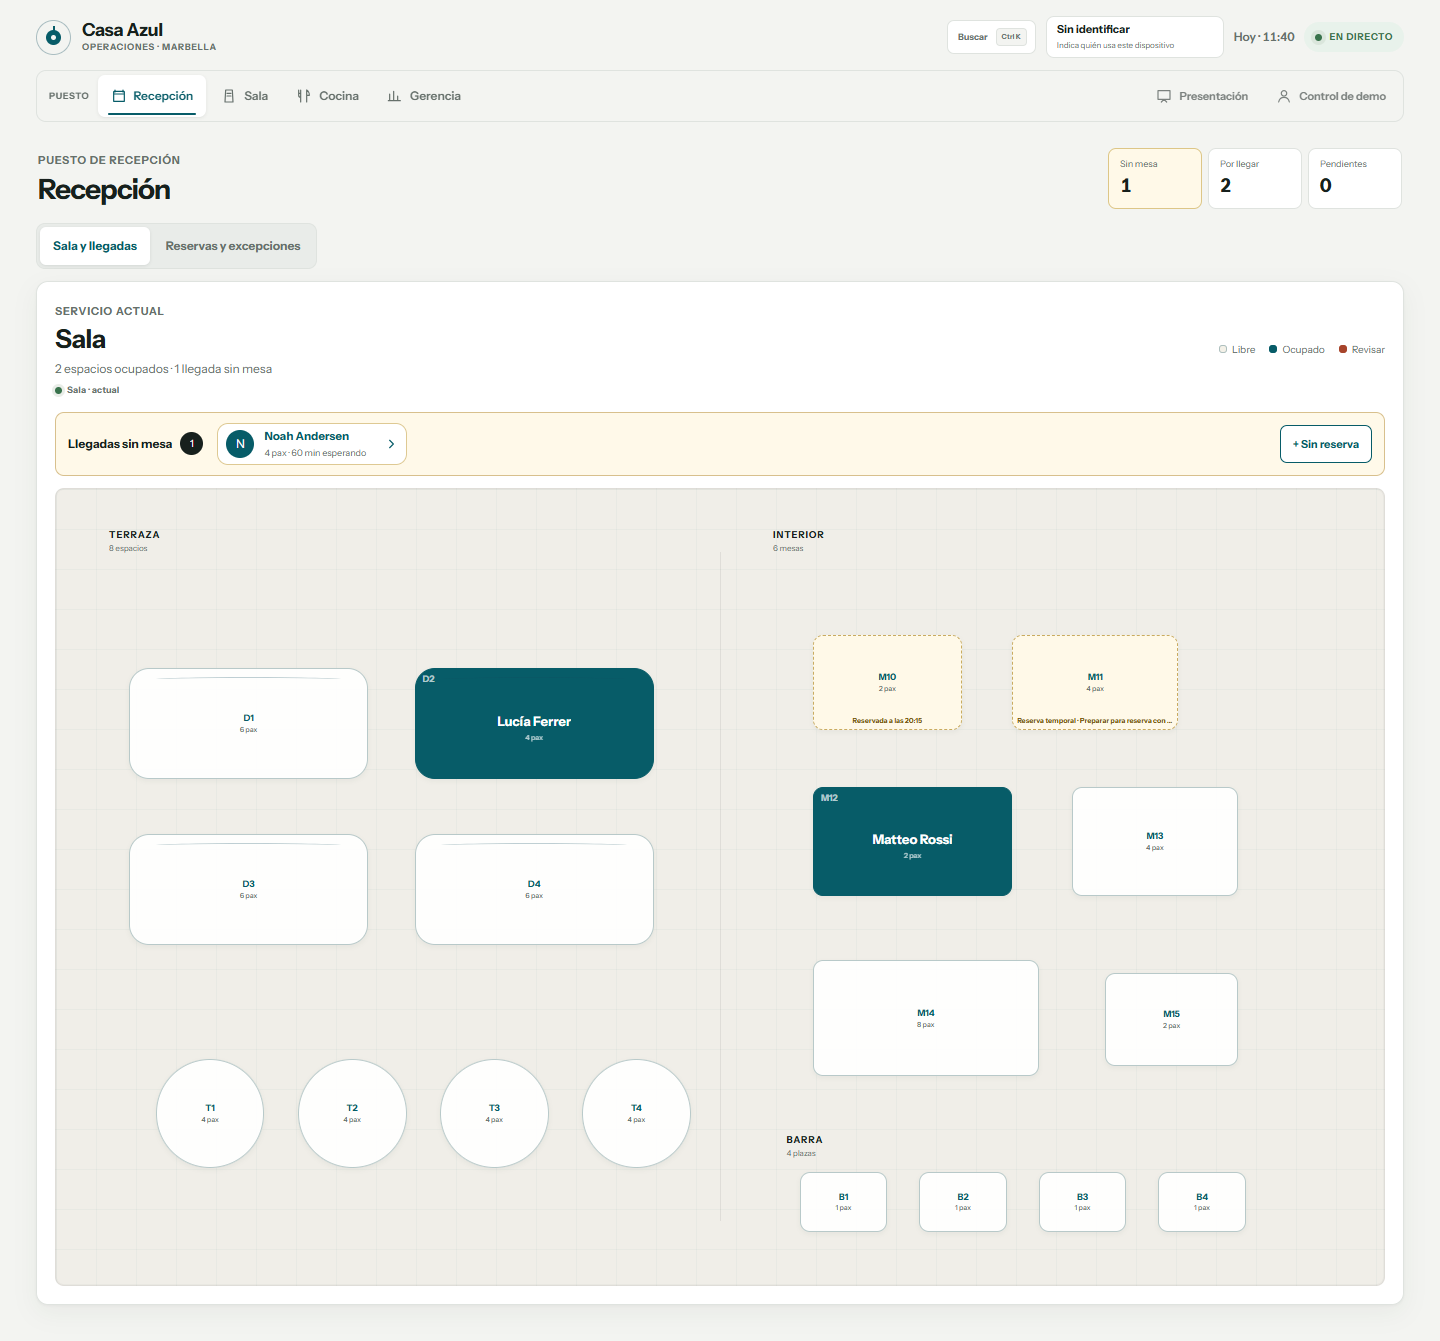Image resolution: width=1440 pixels, height=1341 pixels.
Task: Select interior table M13
Action: tap(1155, 841)
